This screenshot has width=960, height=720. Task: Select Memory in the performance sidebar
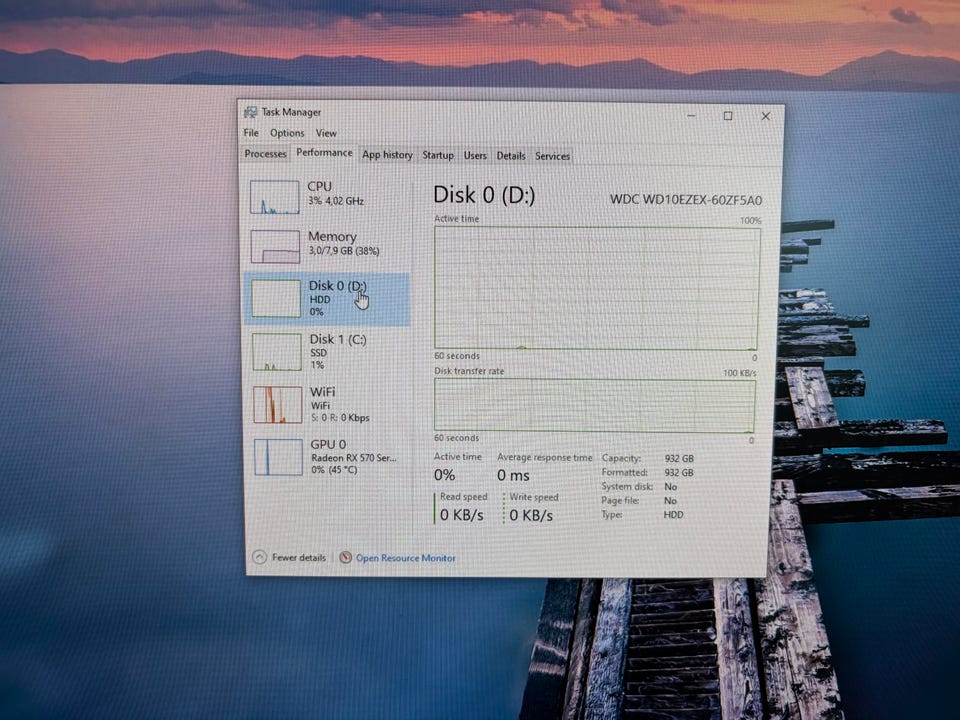pos(328,246)
